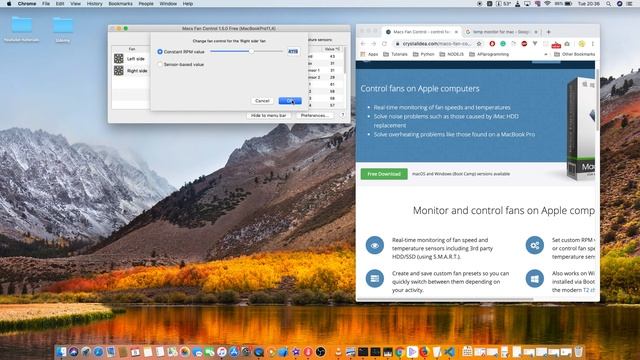This screenshot has height=360, width=640.
Task: Click the Left side fan row label
Action: click(136, 59)
